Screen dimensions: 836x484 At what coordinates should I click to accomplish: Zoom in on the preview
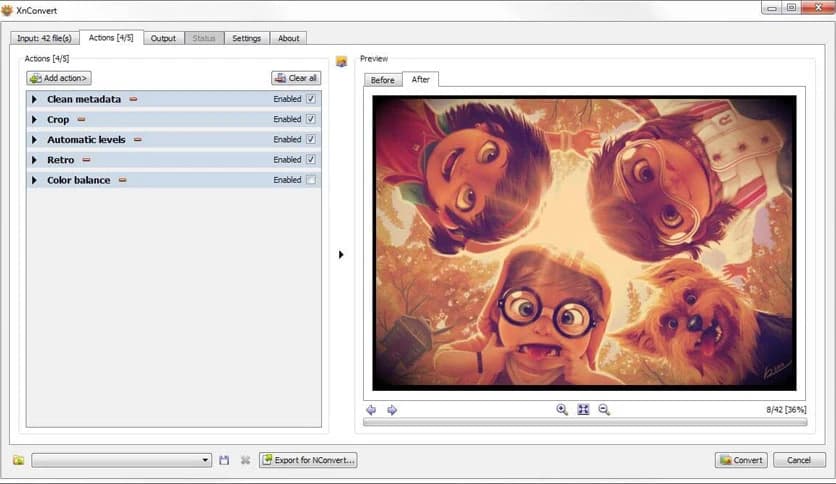tap(562, 409)
